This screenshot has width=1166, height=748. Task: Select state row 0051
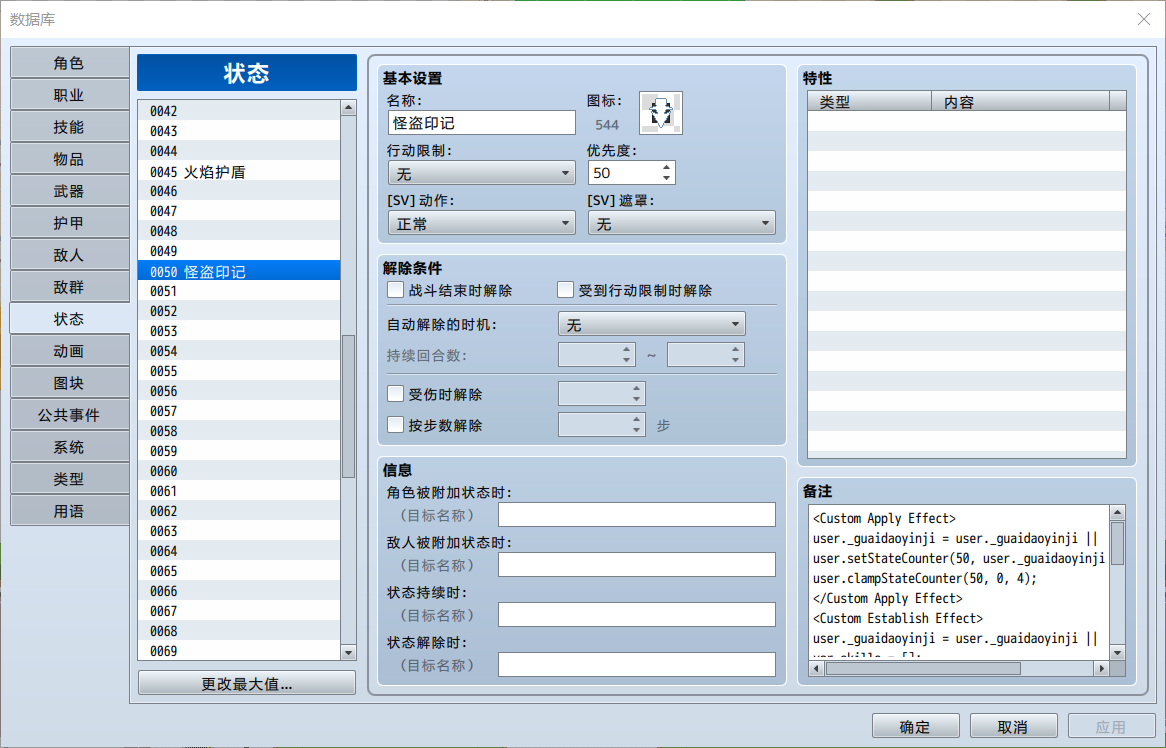pos(239,291)
